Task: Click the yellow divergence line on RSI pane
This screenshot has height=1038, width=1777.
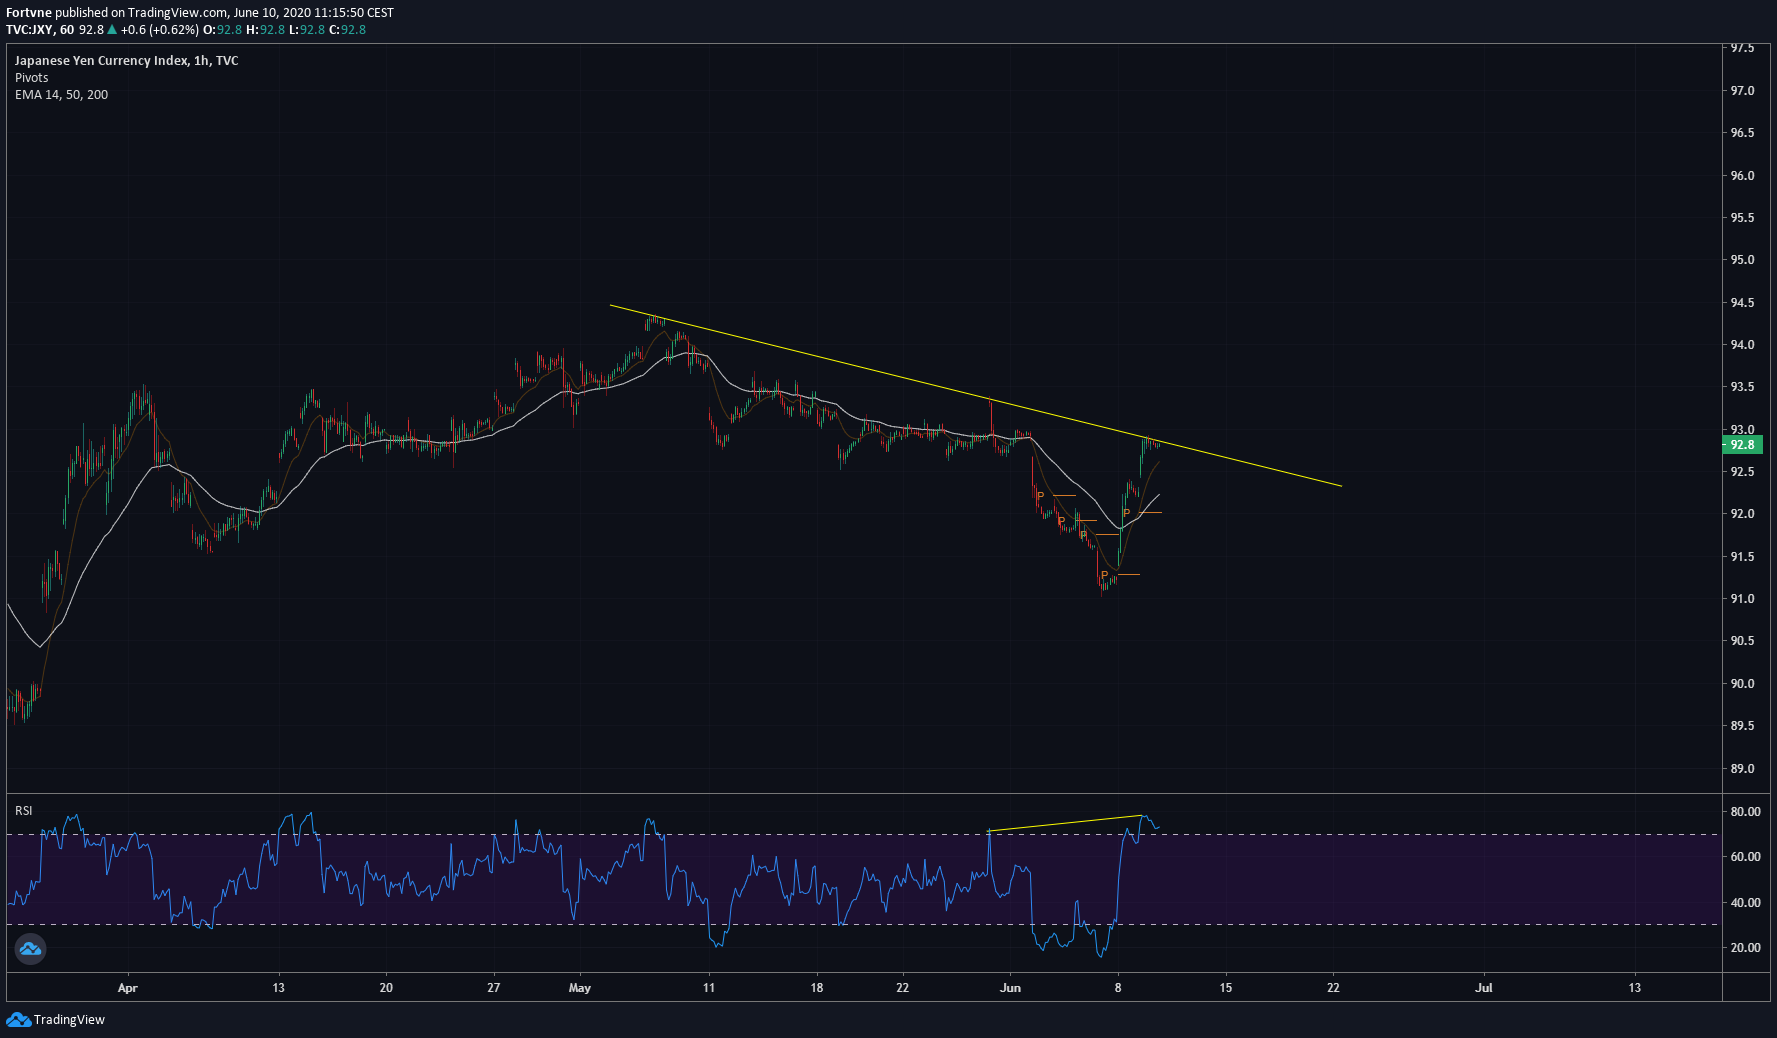Action: click(x=1065, y=823)
